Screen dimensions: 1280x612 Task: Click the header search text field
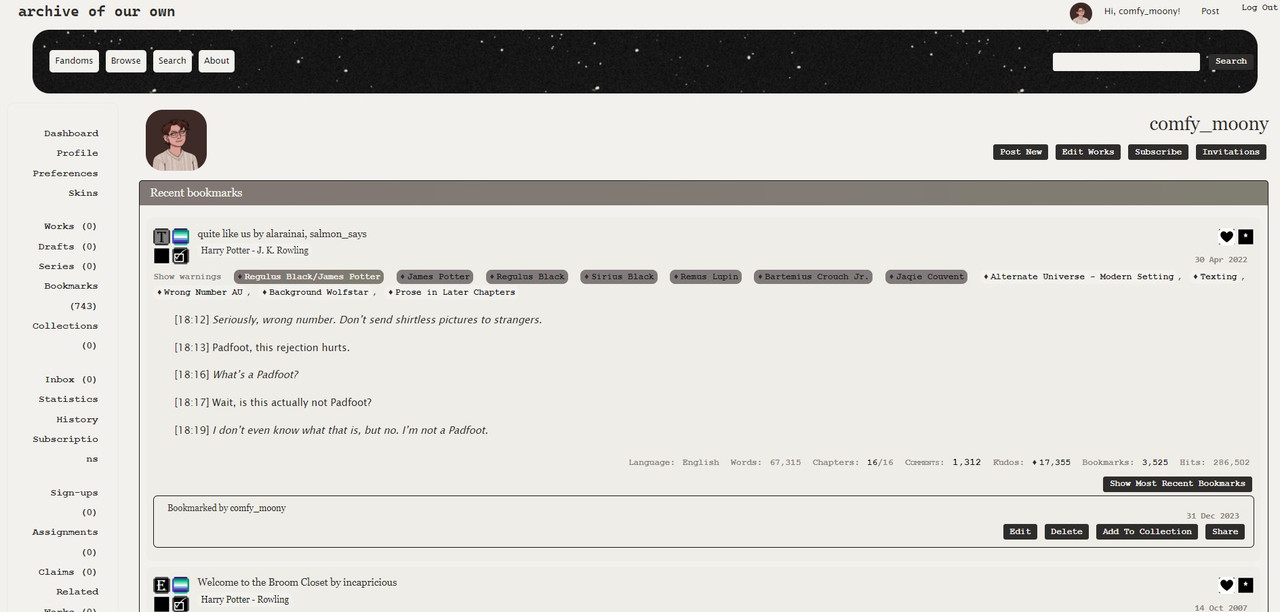1126,62
